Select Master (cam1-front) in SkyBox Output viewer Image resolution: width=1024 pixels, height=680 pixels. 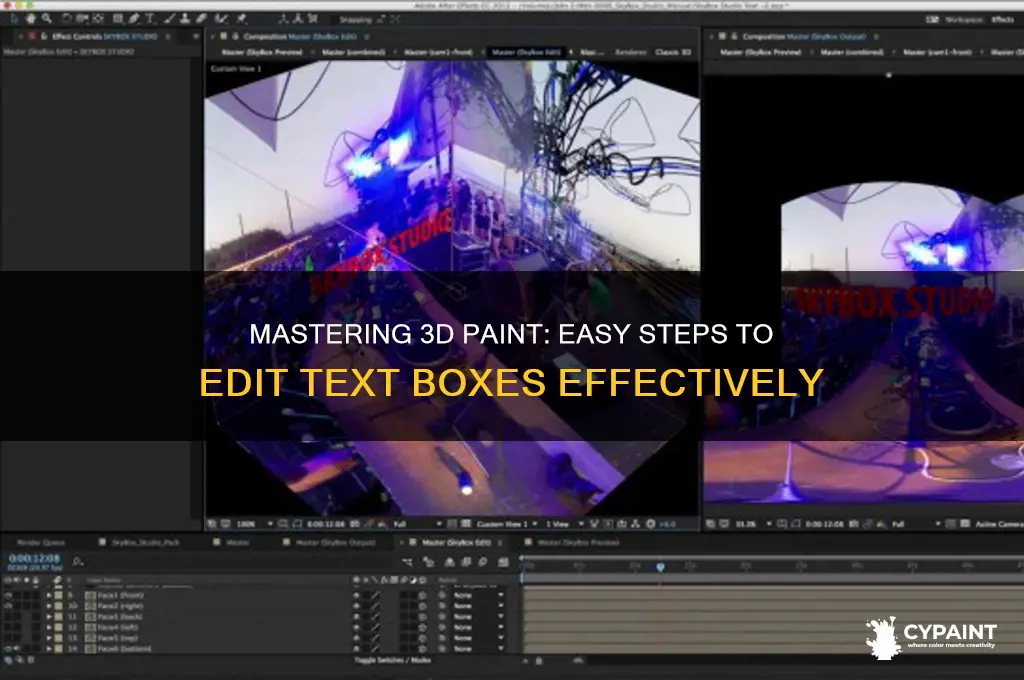tap(937, 52)
